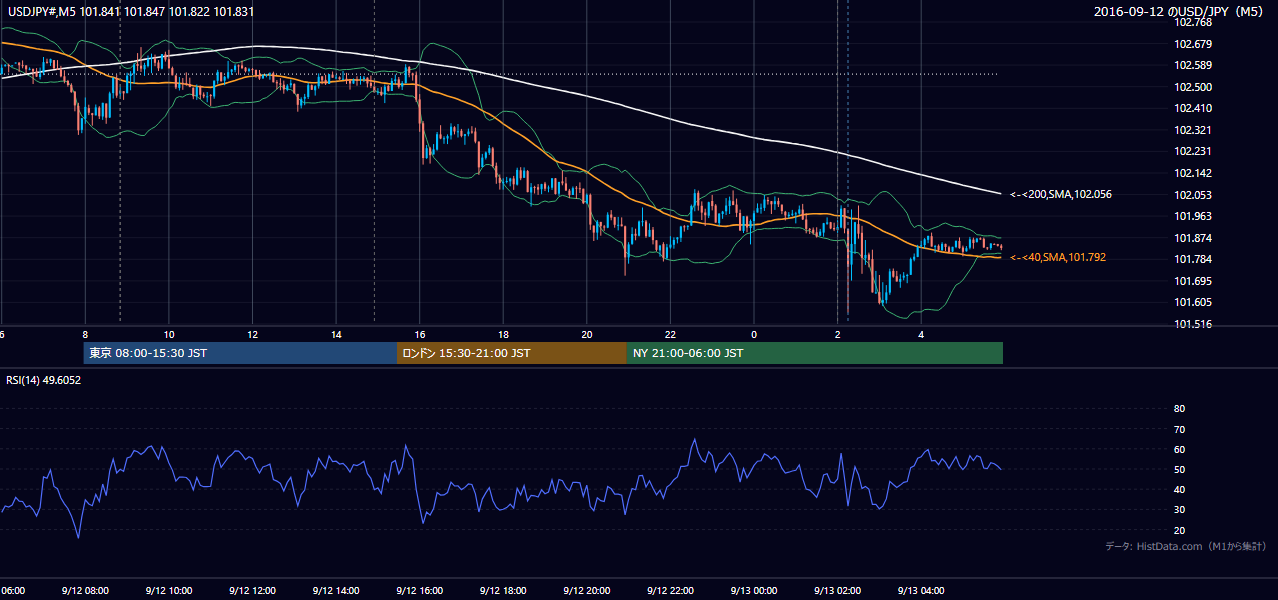The width and height of the screenshot is (1278, 600).
Task: Click the RSI 60 level label
Action: 1179,449
